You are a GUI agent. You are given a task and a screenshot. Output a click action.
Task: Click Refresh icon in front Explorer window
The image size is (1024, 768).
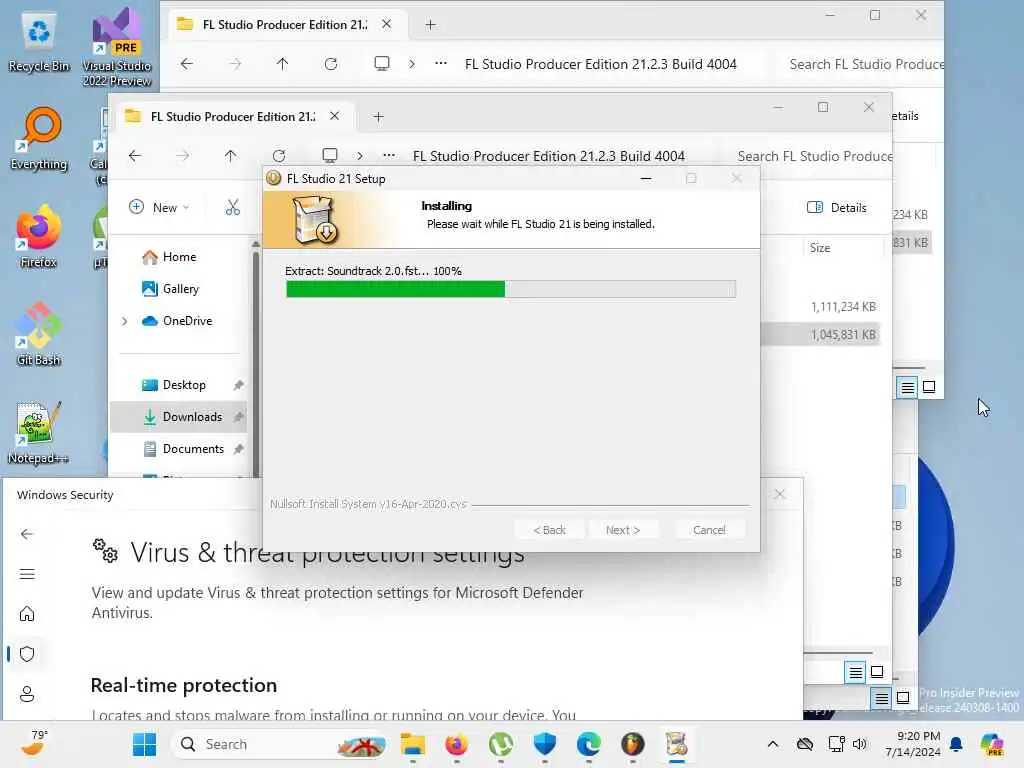point(279,156)
